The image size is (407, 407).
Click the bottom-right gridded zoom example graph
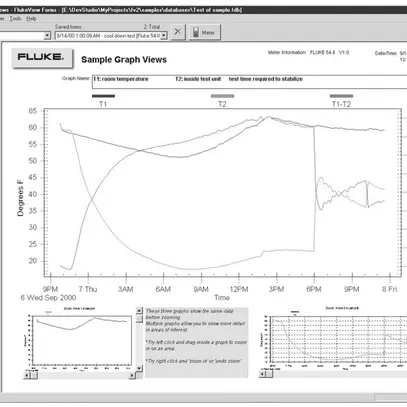click(338, 339)
